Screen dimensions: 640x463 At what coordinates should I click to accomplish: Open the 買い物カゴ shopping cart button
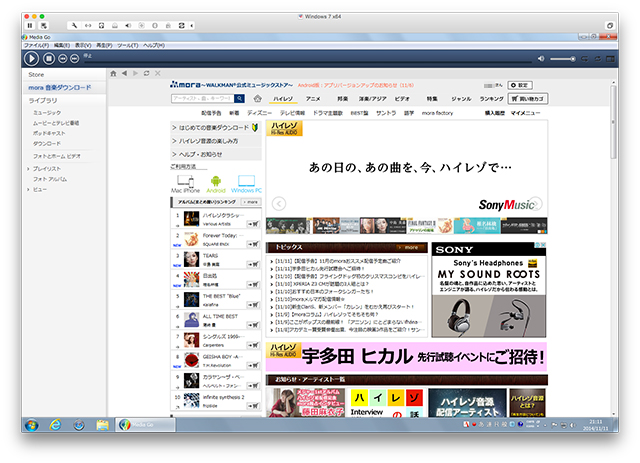[x=528, y=98]
